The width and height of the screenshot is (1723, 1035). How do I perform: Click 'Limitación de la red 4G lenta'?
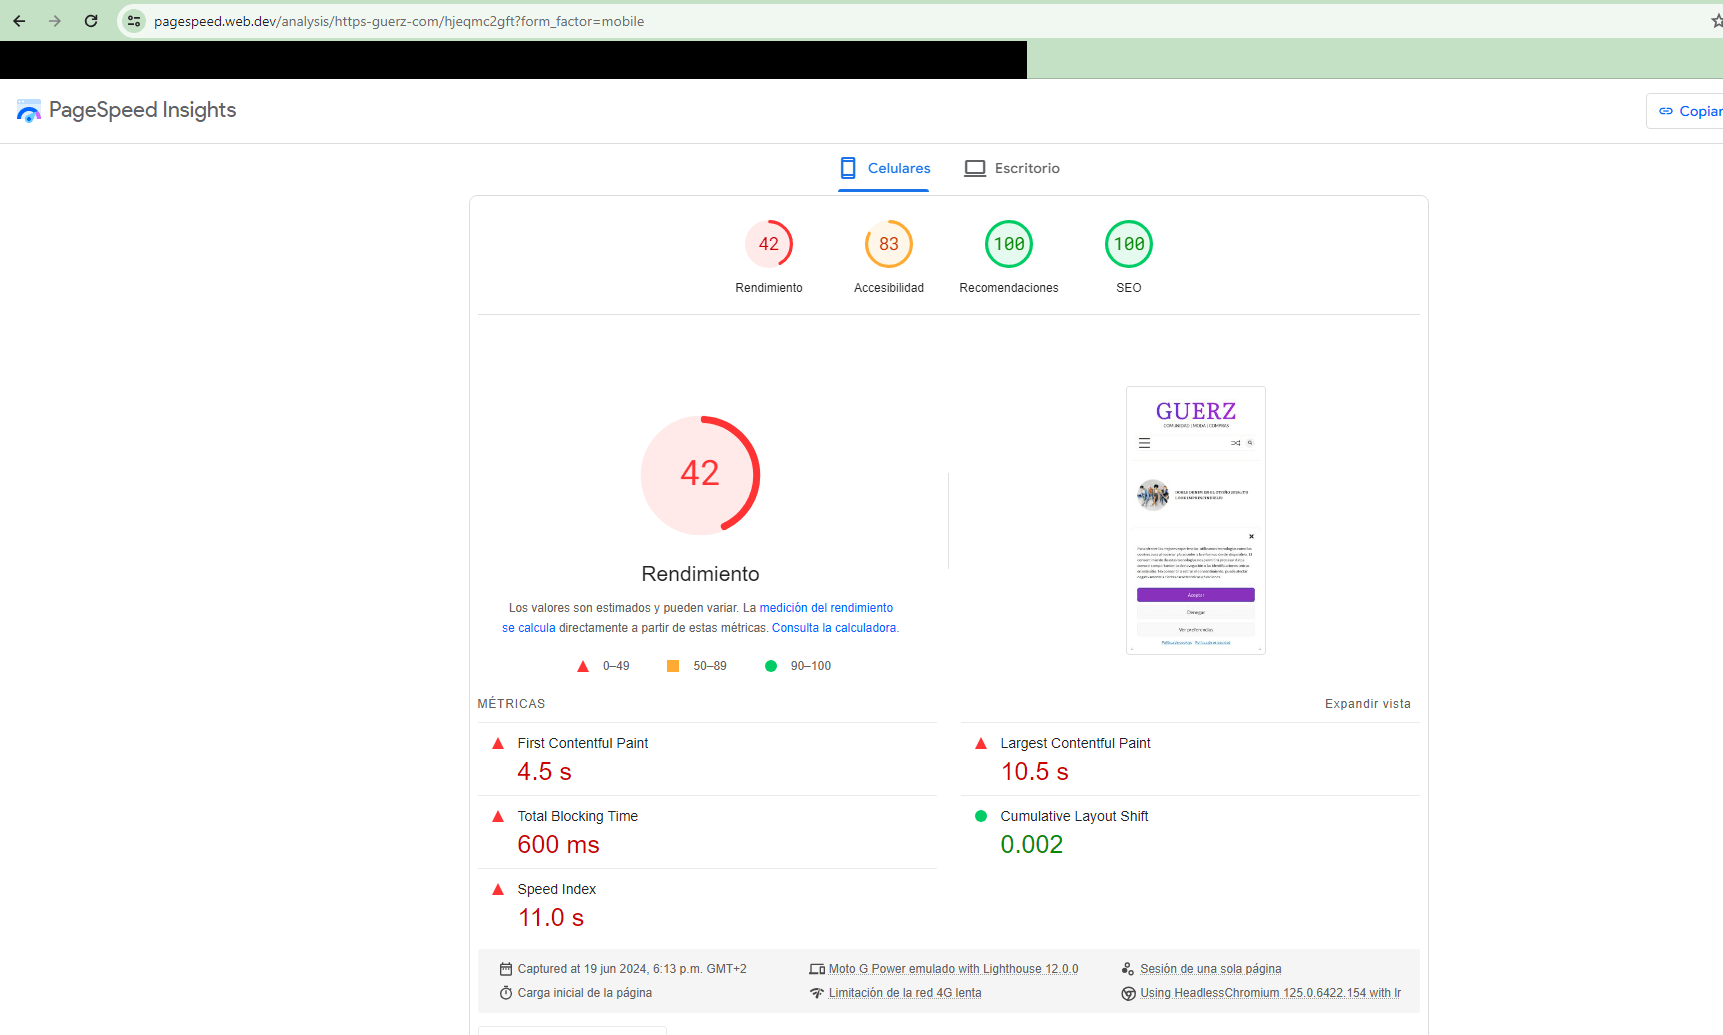coord(905,993)
